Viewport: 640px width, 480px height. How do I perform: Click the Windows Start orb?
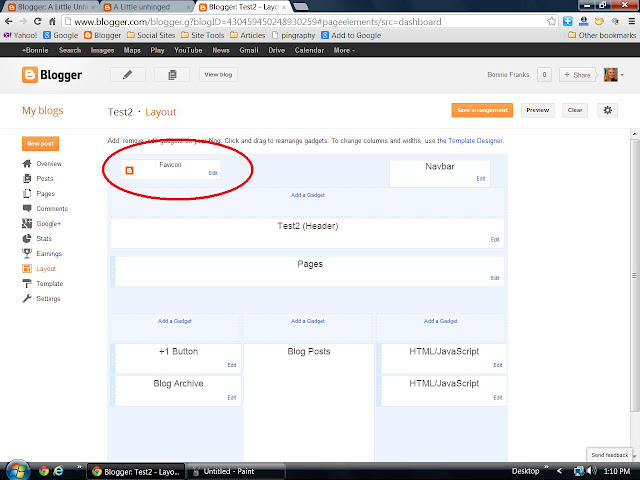(17, 471)
